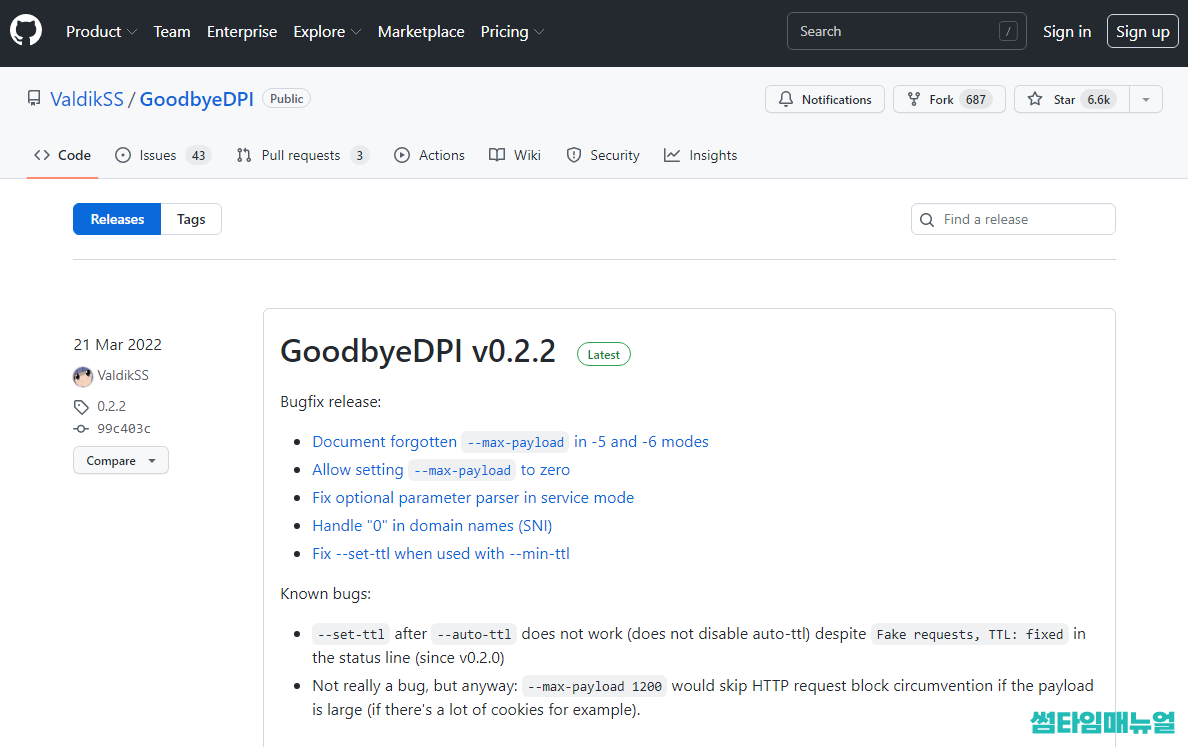
Task: Open 'Document forgotten --max-payload' commit link
Action: click(510, 442)
